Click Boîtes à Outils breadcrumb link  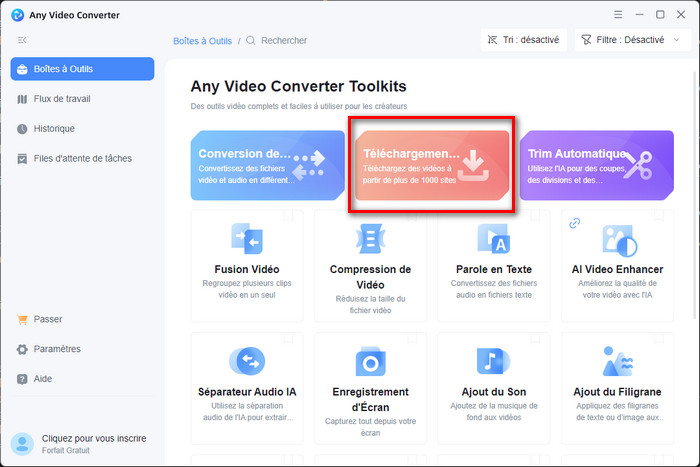click(202, 41)
